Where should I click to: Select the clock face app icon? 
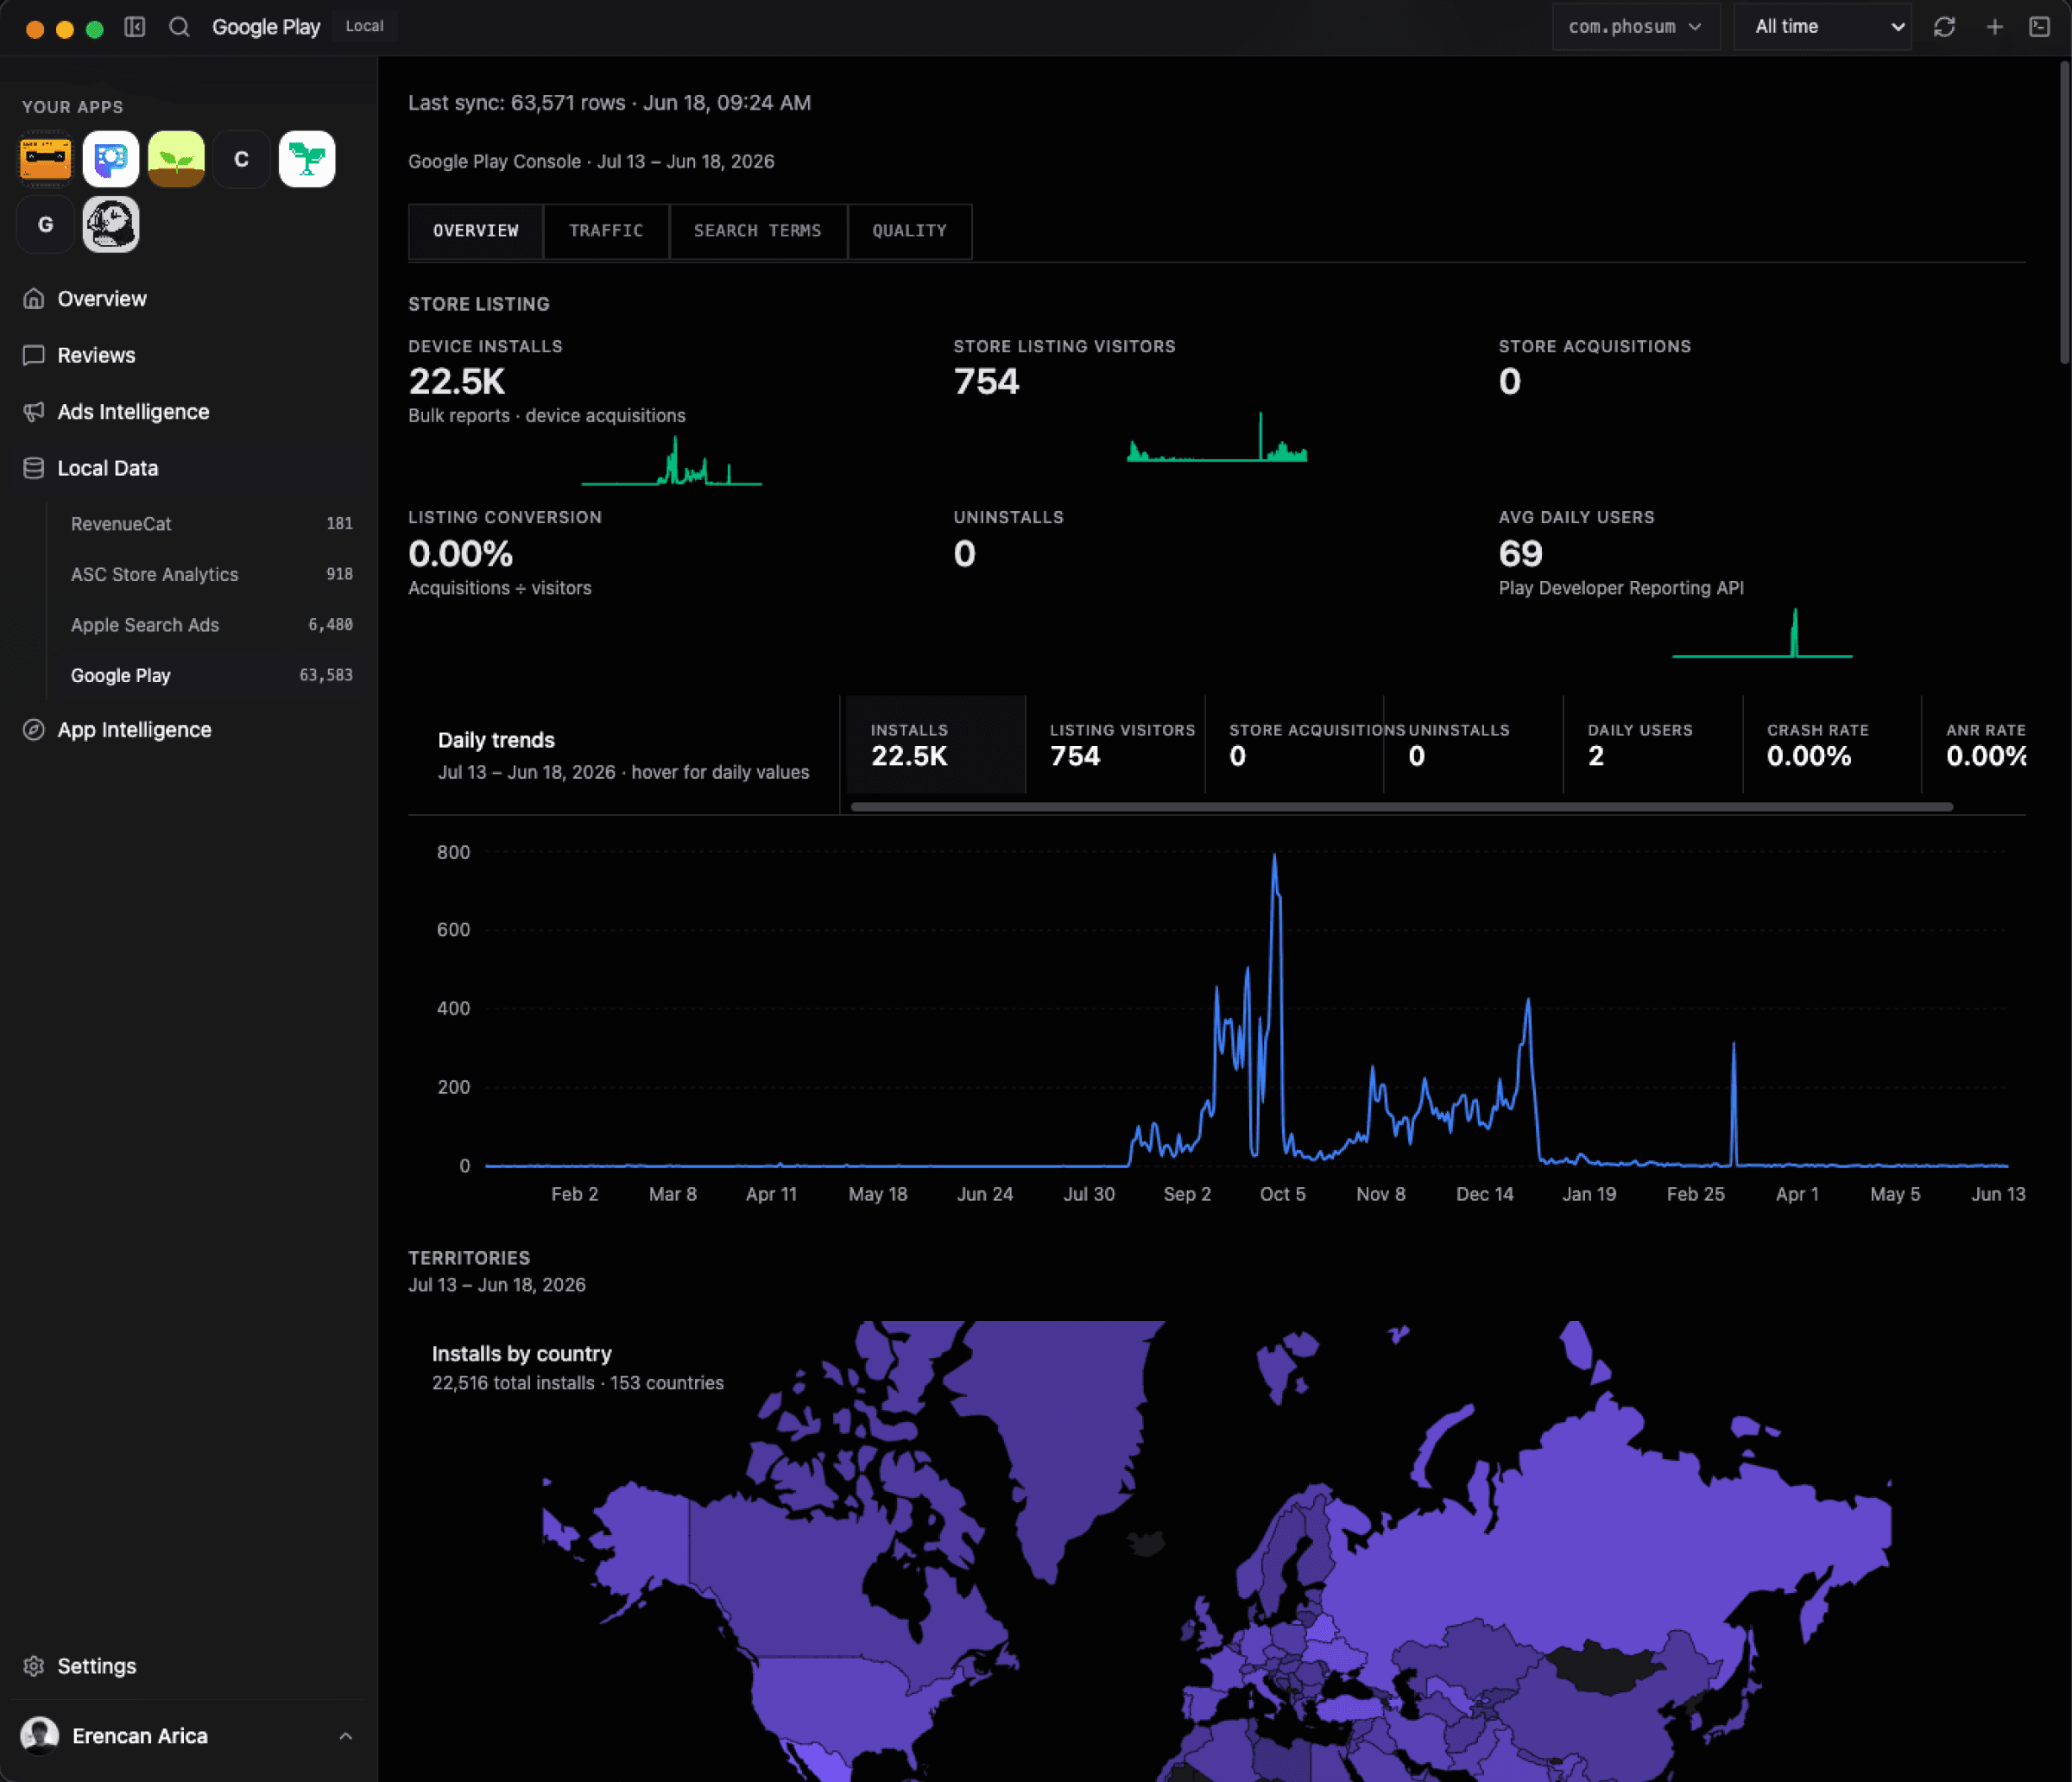tap(111, 224)
